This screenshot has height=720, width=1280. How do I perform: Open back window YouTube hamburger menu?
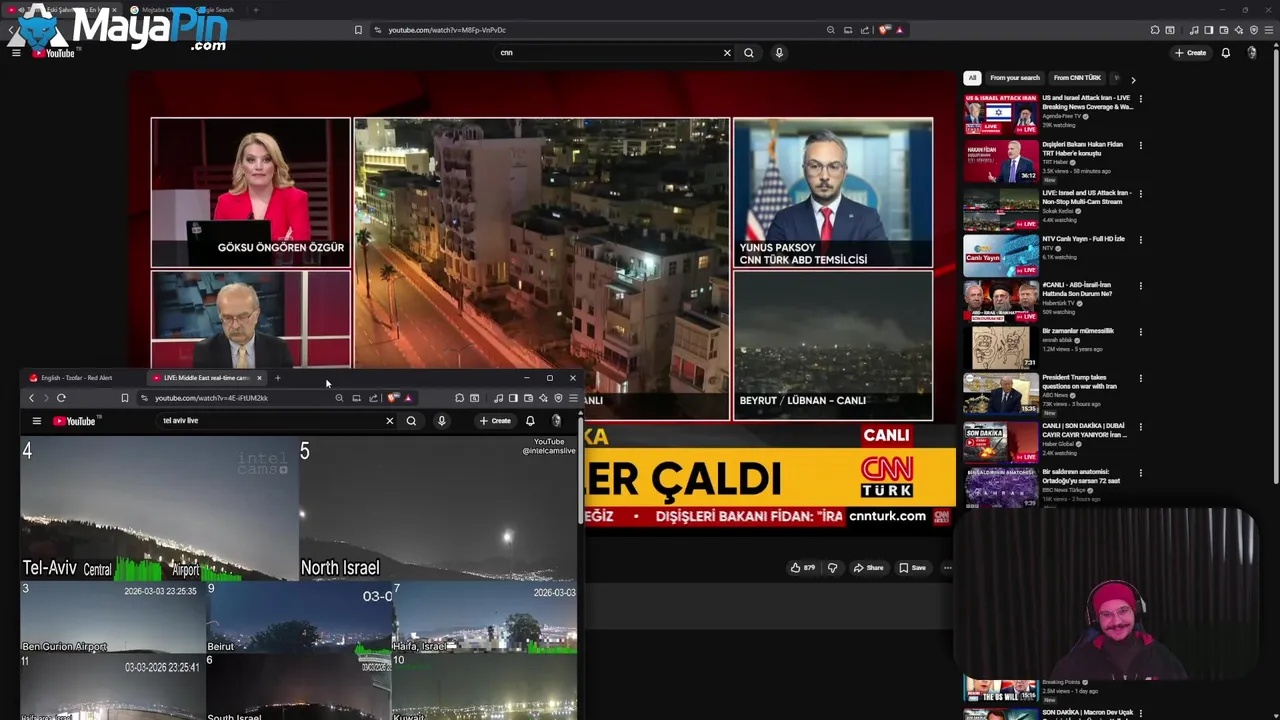click(16, 53)
